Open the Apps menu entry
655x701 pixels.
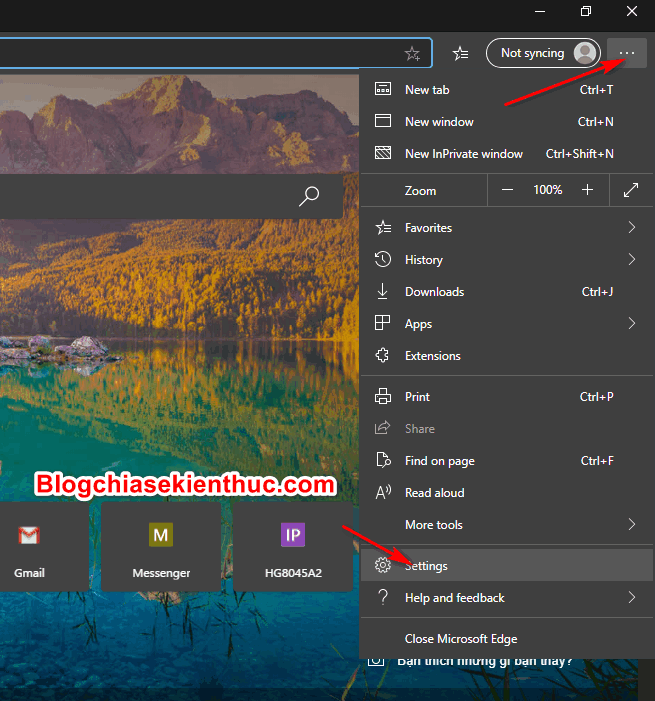pyautogui.click(x=506, y=323)
